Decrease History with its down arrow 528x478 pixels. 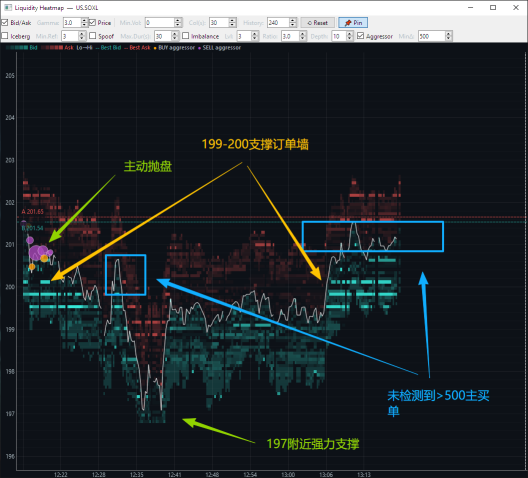(x=293, y=25)
